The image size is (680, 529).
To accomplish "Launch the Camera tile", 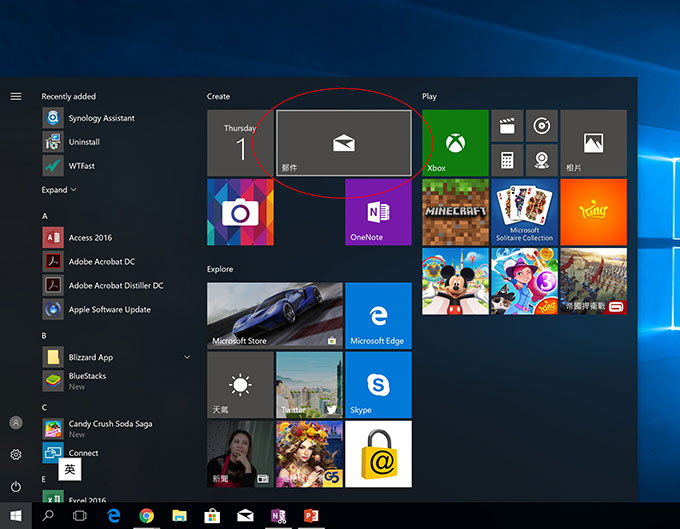I will (240, 212).
